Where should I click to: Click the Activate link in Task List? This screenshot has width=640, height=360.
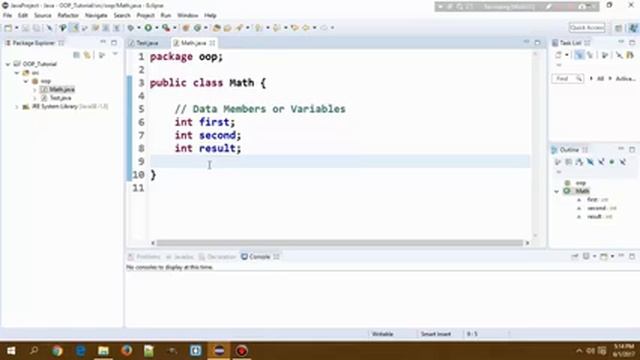click(625, 78)
